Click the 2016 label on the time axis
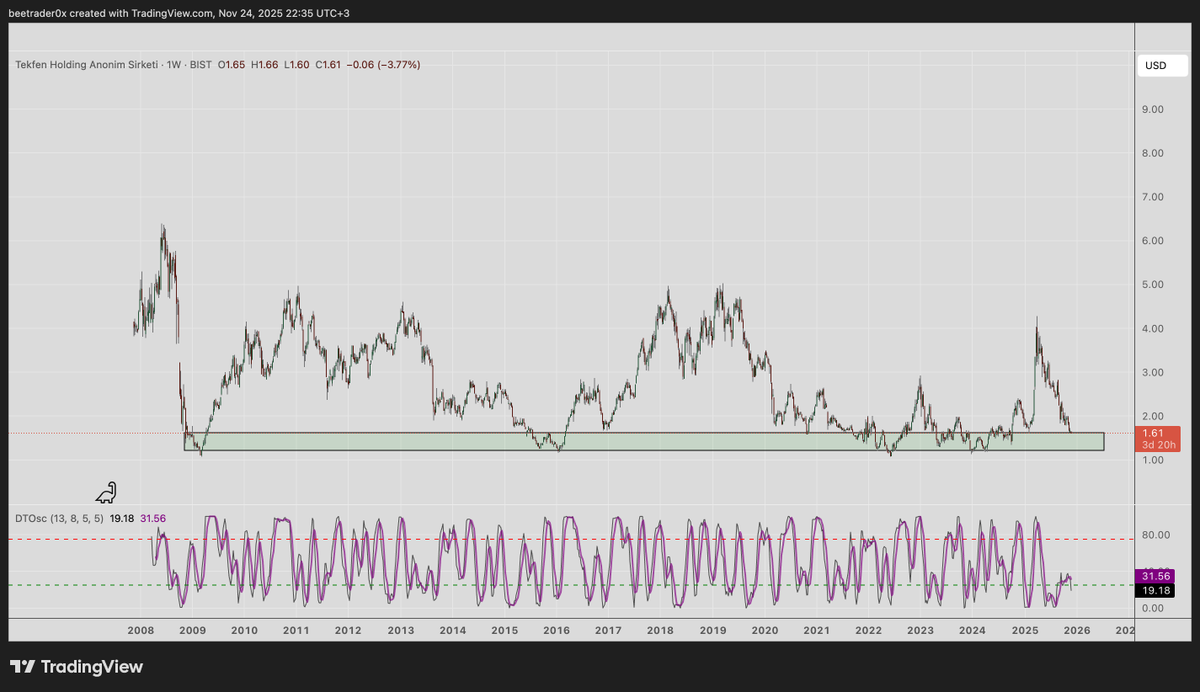The image size is (1200, 692). coord(556,631)
